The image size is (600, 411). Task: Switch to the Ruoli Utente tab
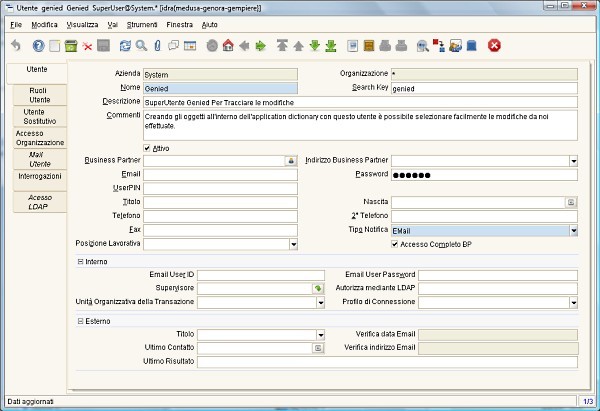click(x=40, y=95)
